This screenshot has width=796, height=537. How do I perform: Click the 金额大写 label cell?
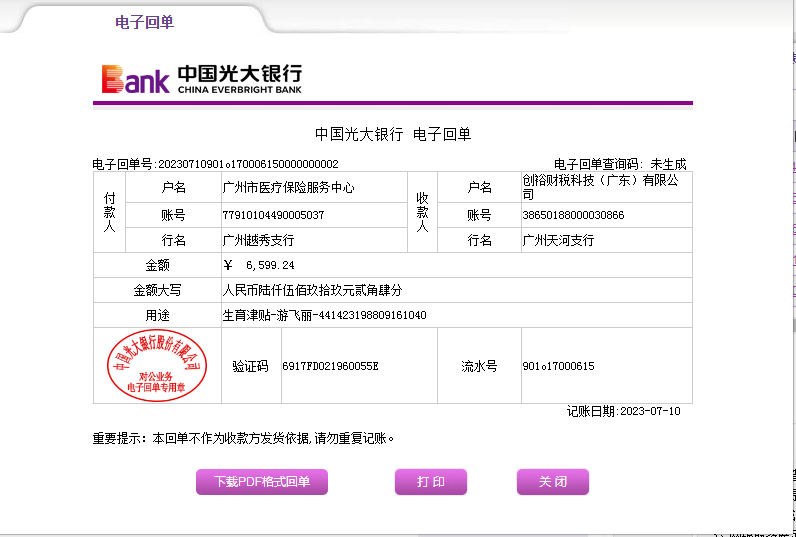coord(157,290)
